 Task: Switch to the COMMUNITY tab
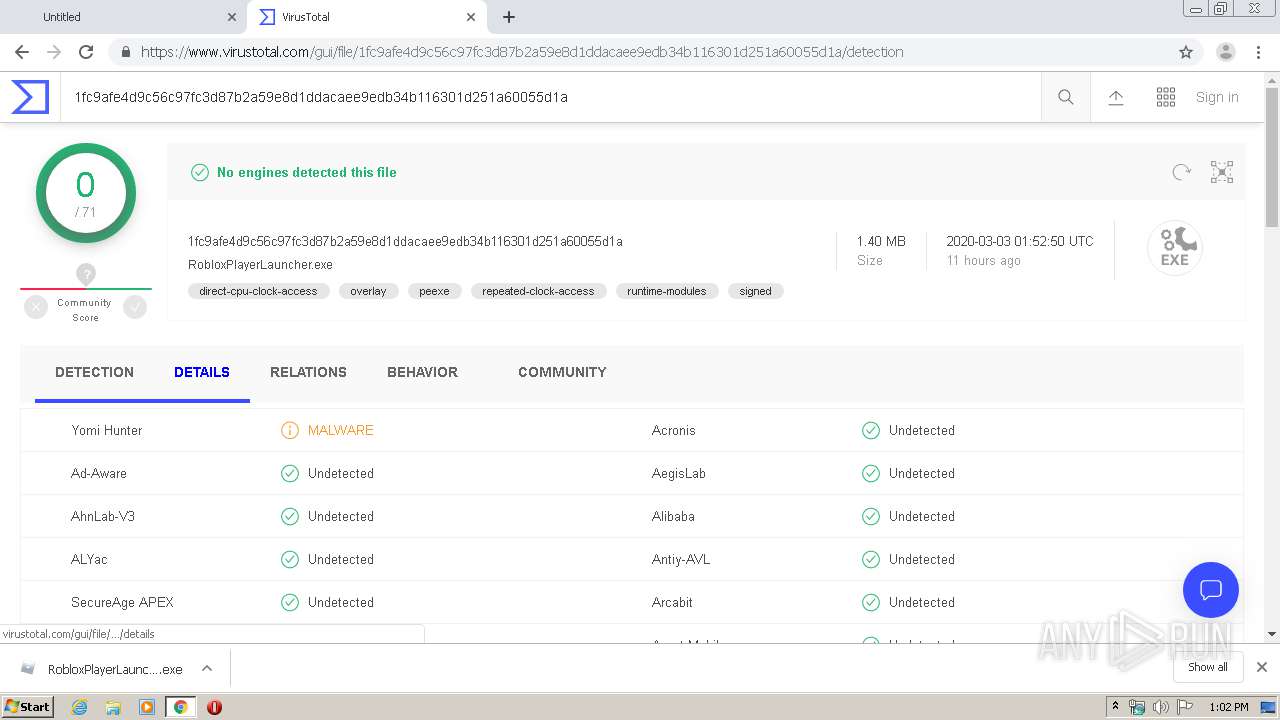pos(562,372)
